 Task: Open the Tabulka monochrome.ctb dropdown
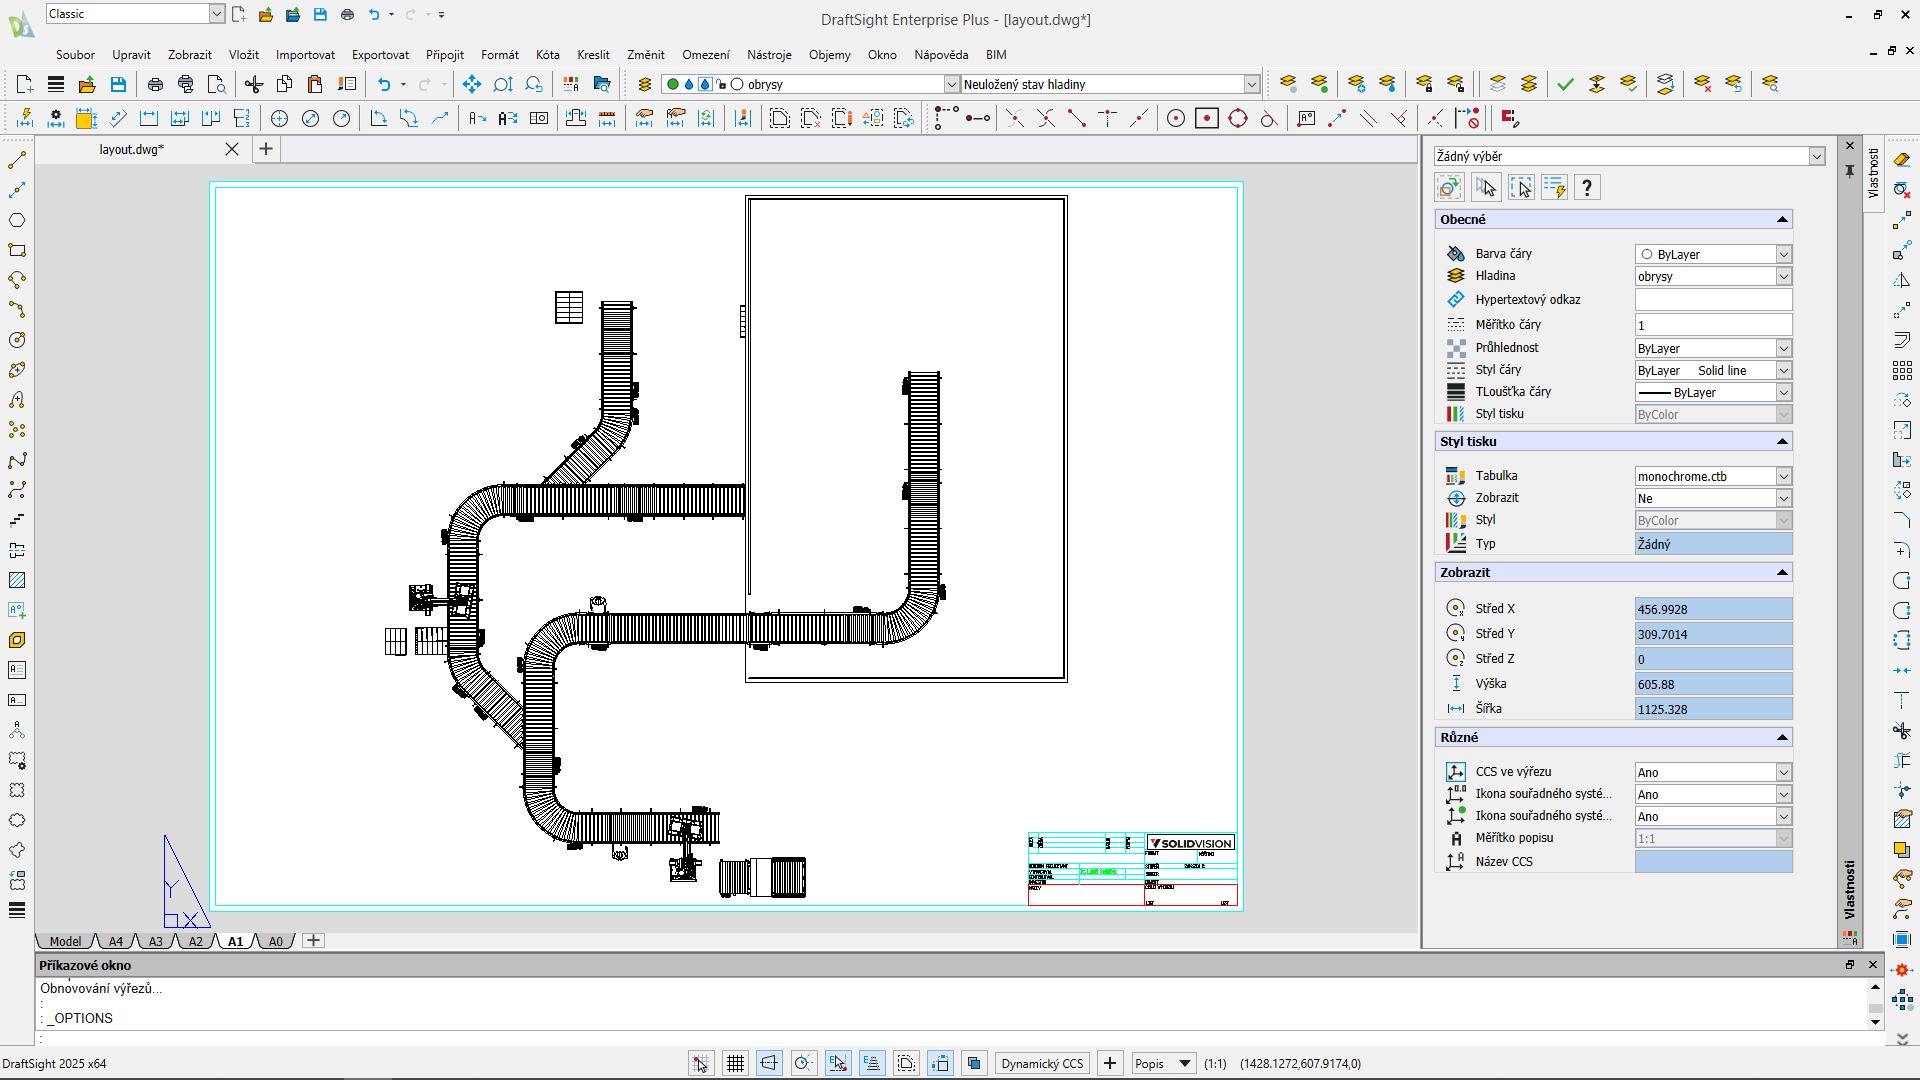1782,477
